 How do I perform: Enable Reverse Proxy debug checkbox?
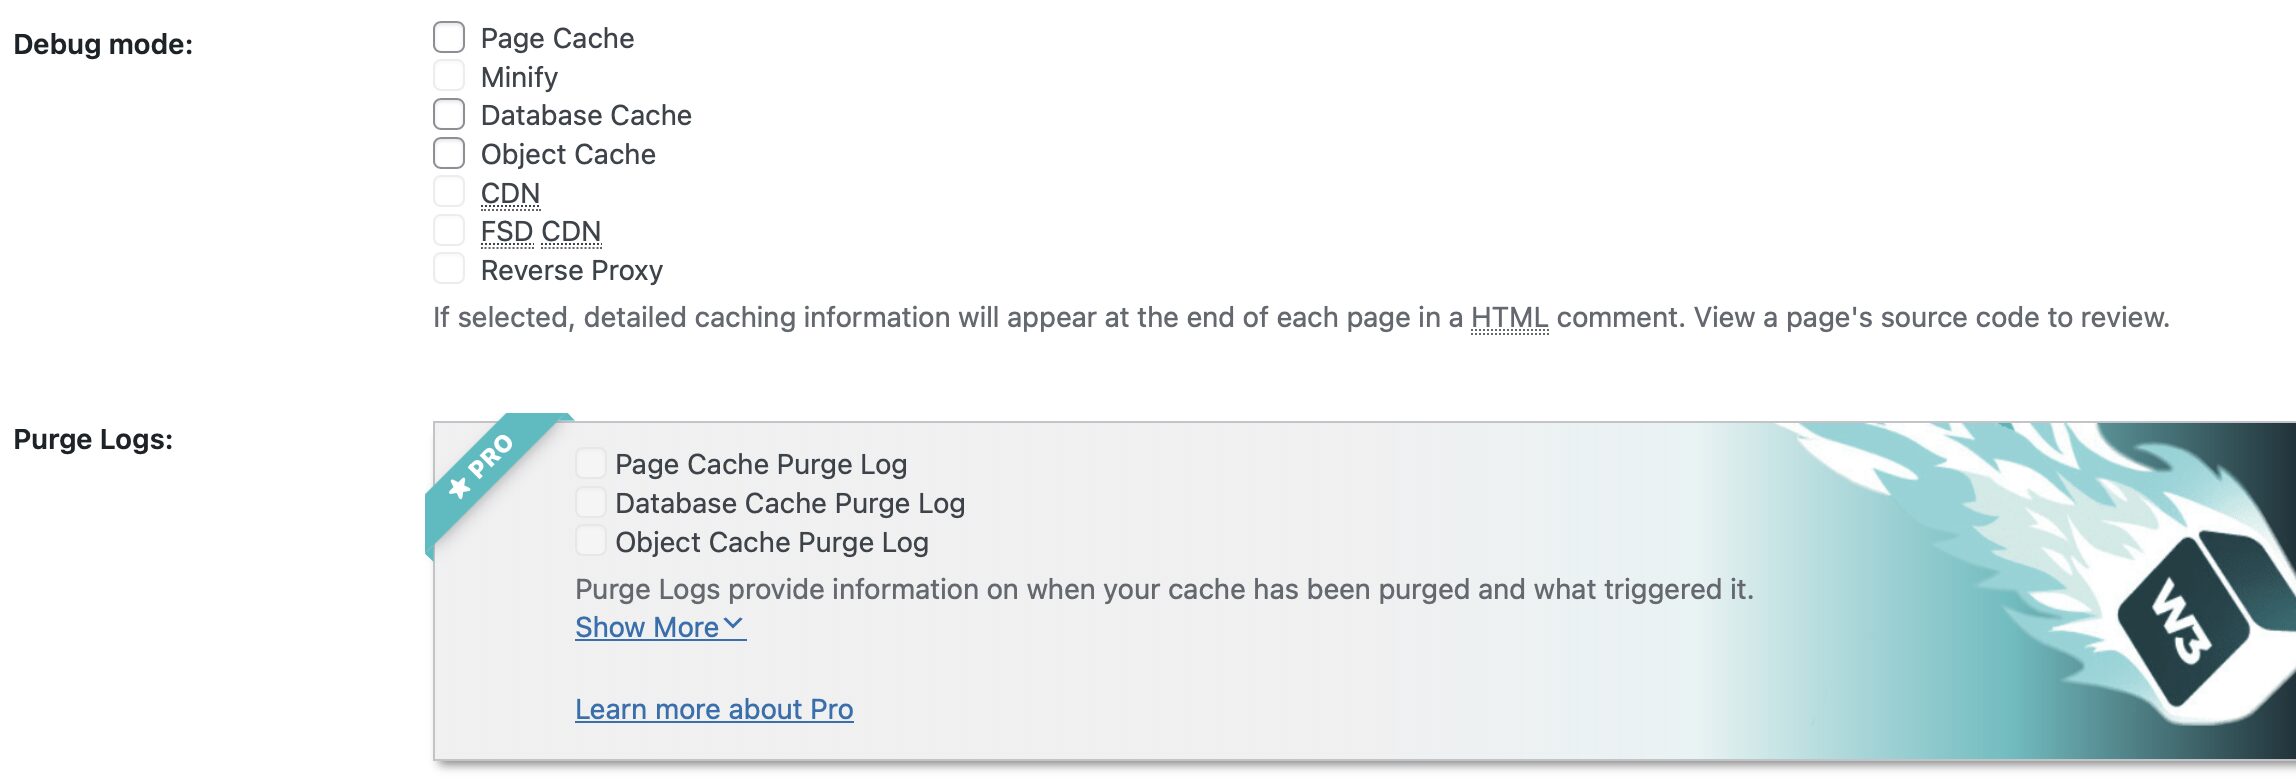point(449,269)
